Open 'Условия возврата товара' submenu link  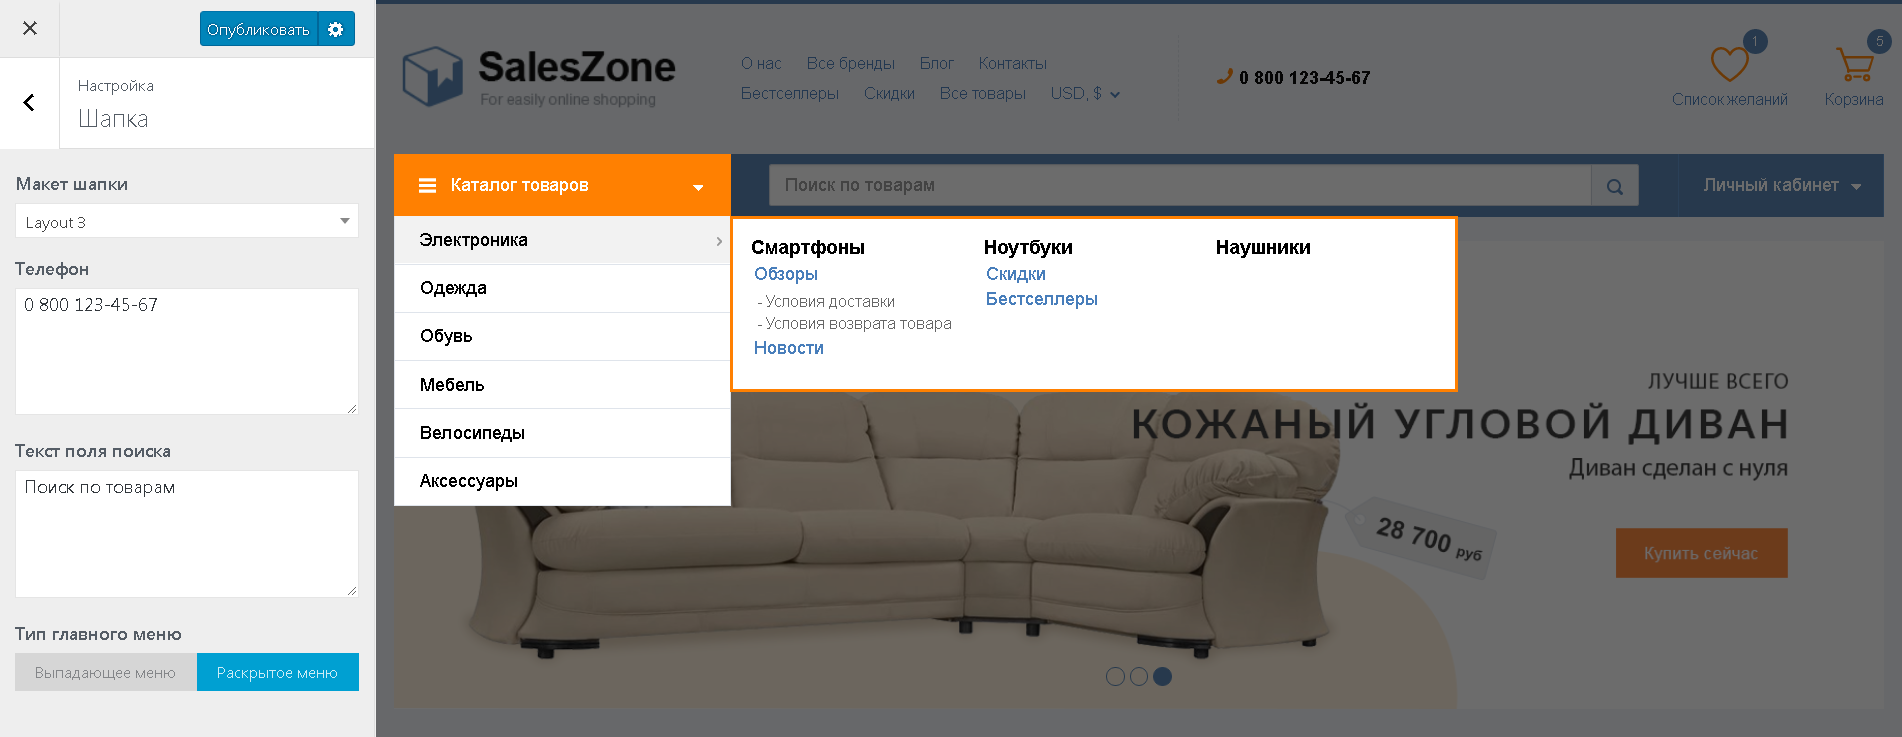click(x=858, y=323)
